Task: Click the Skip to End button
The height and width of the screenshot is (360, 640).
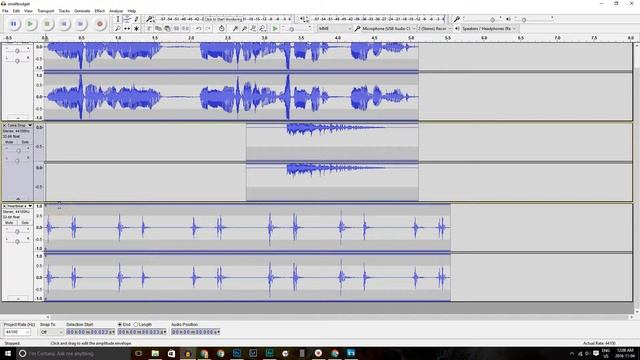Action: tap(80, 24)
